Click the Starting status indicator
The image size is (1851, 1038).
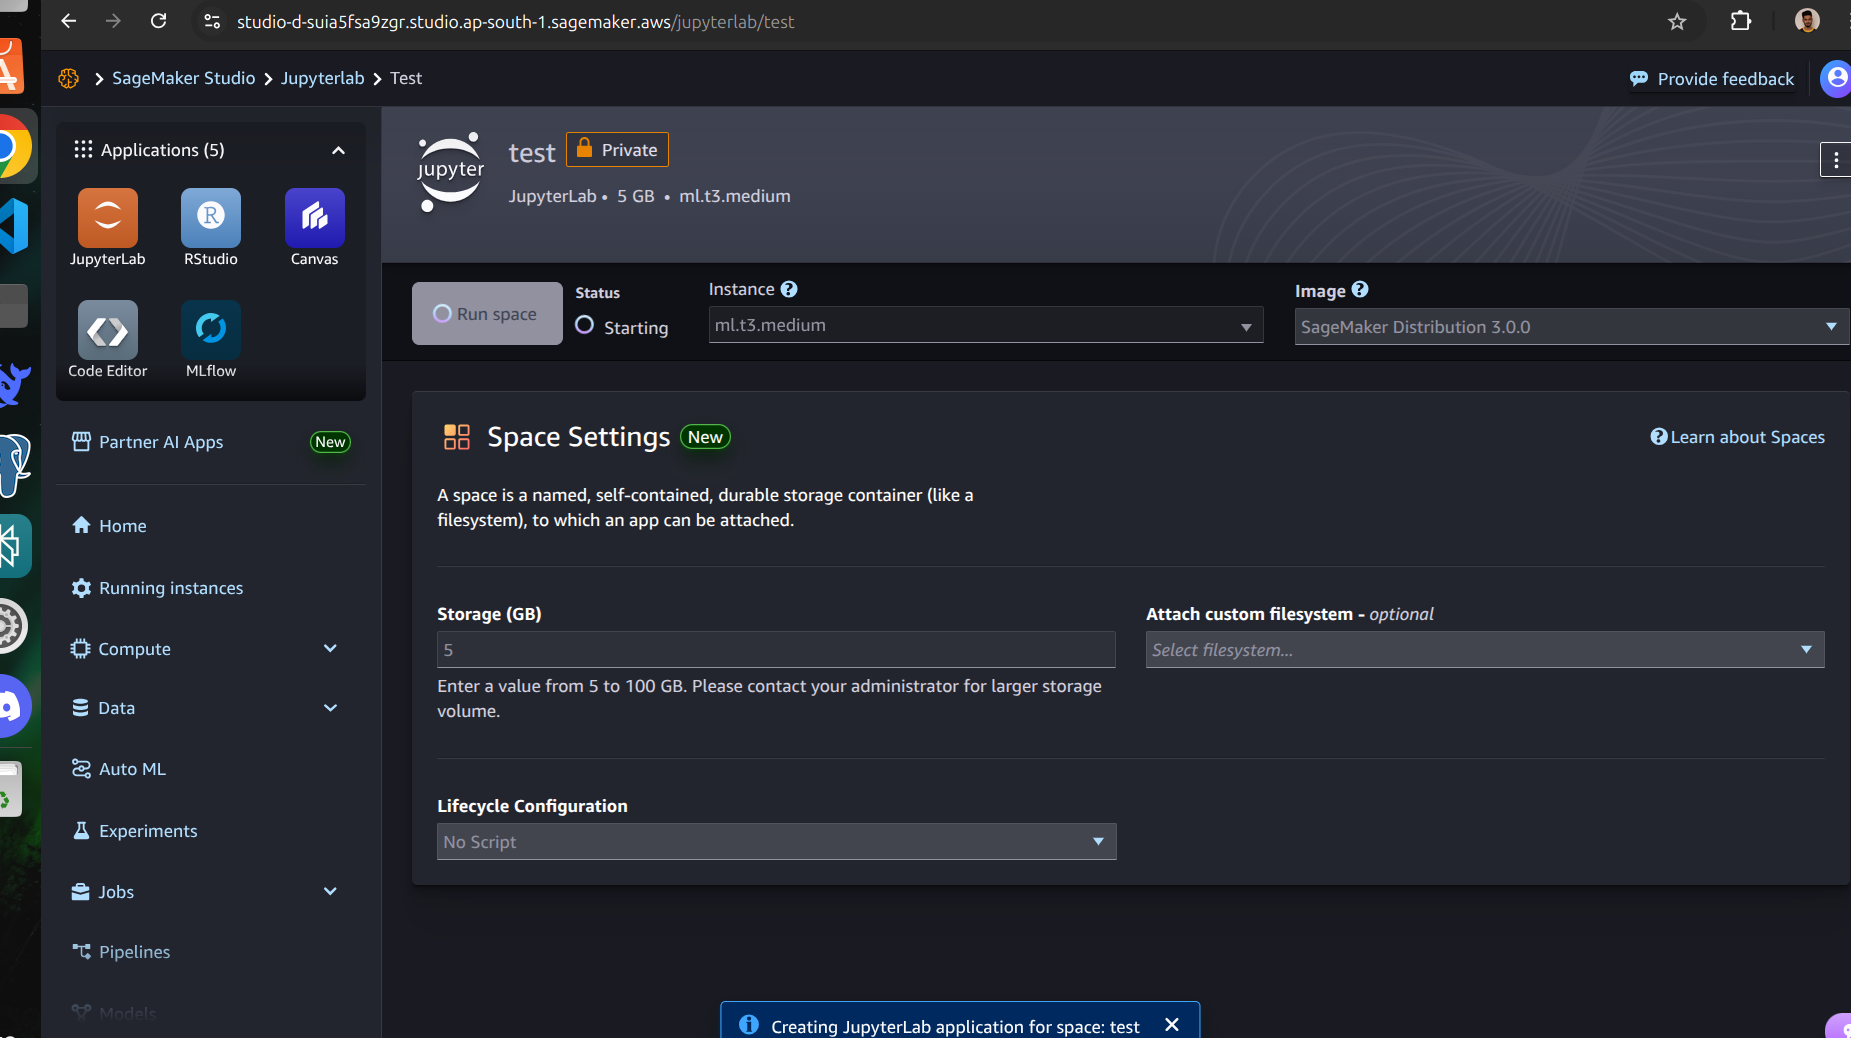622,327
